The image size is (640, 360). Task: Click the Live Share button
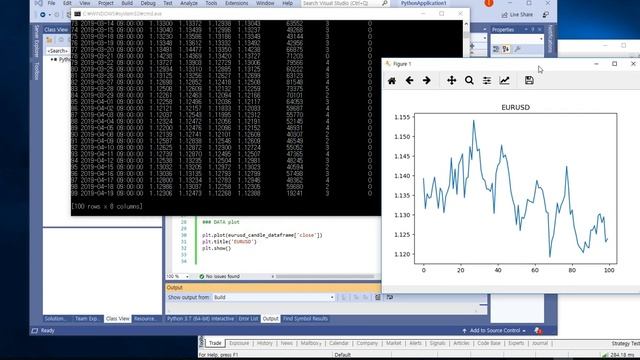[x=517, y=15]
